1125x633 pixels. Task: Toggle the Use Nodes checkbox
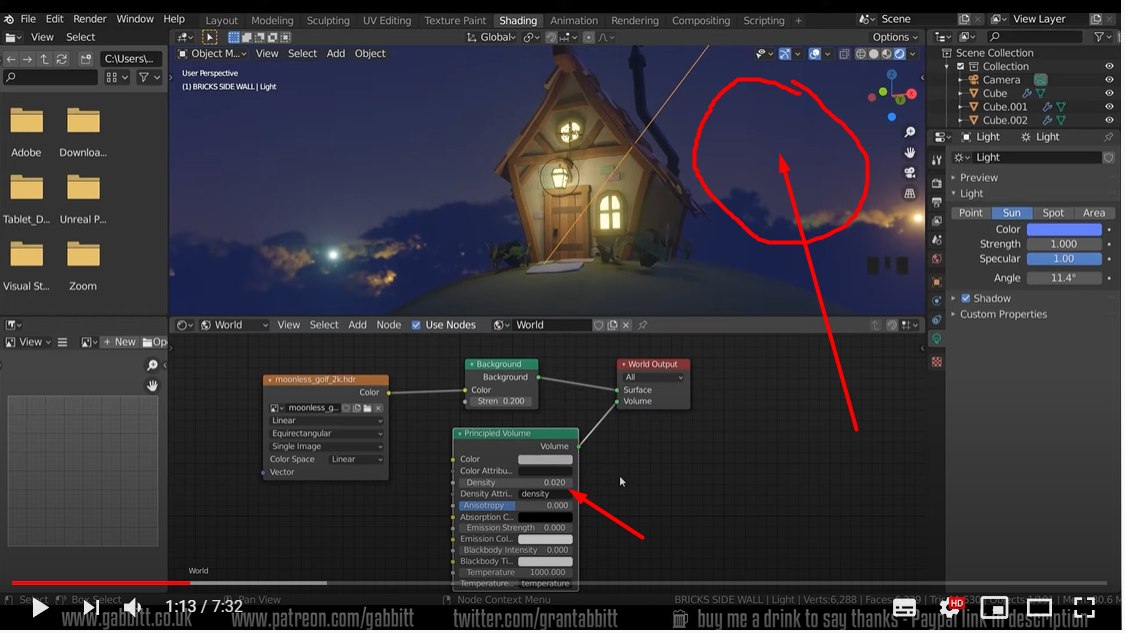coord(416,325)
